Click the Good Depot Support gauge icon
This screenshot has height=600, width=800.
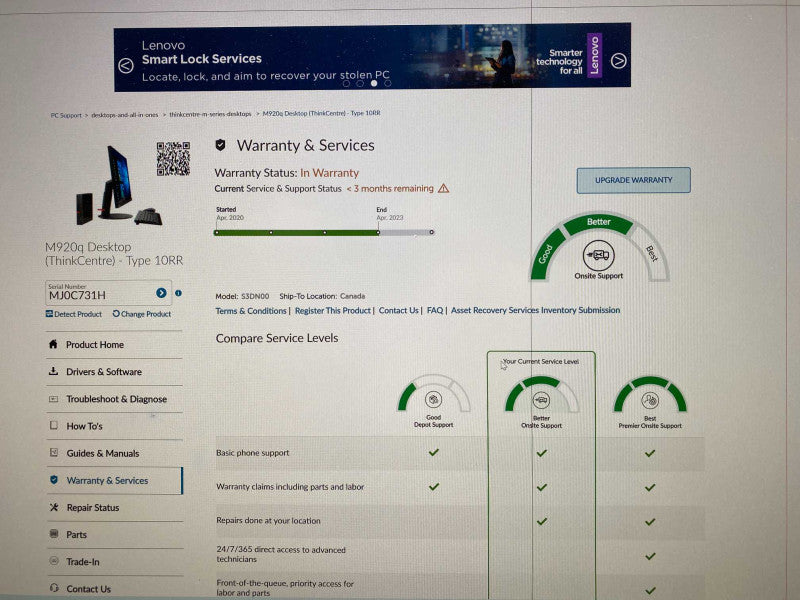point(434,399)
